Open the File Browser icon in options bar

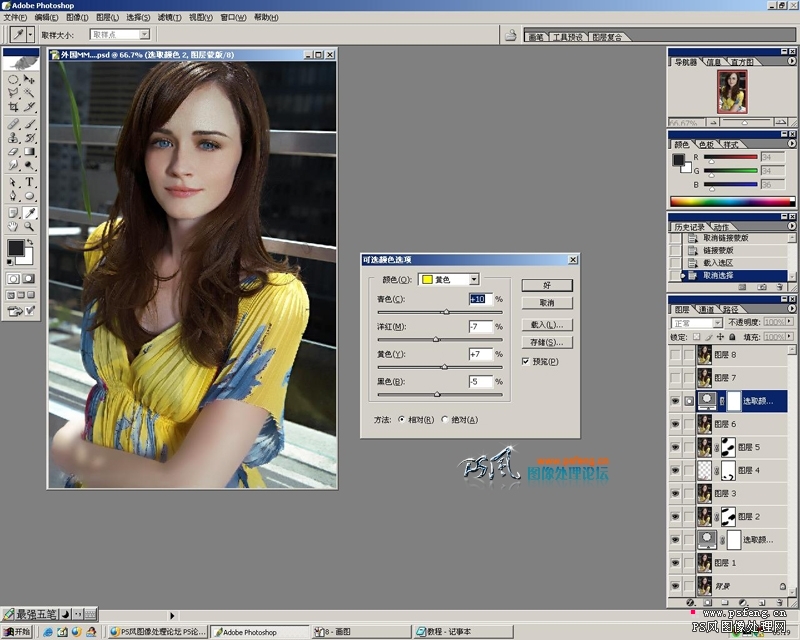click(511, 35)
